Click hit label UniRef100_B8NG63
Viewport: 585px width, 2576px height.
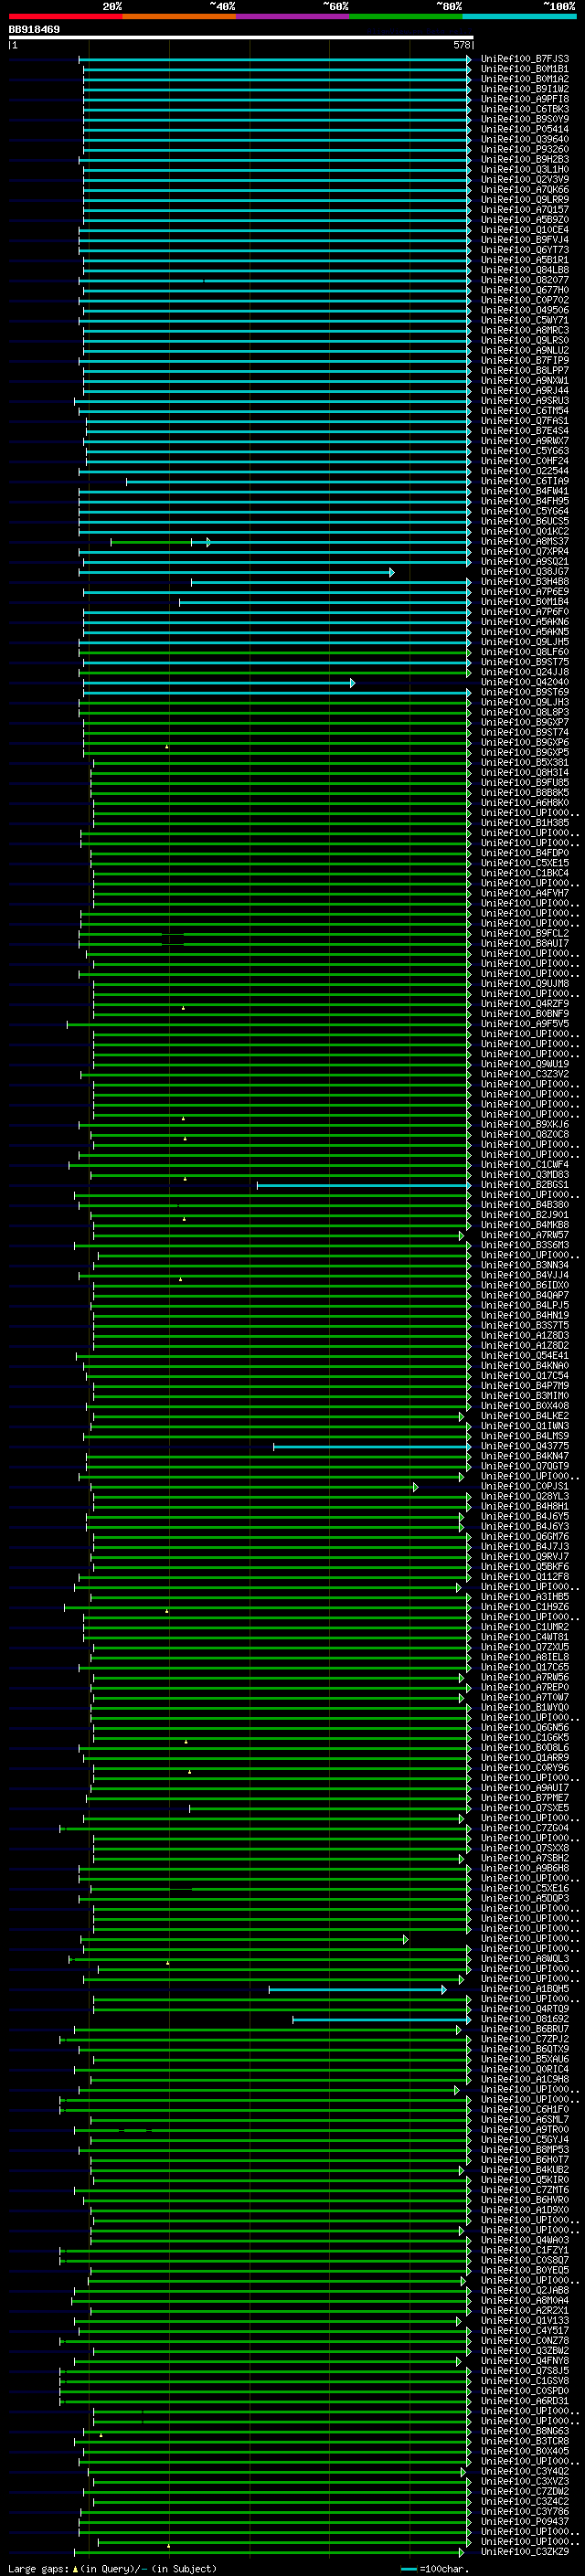click(525, 2431)
